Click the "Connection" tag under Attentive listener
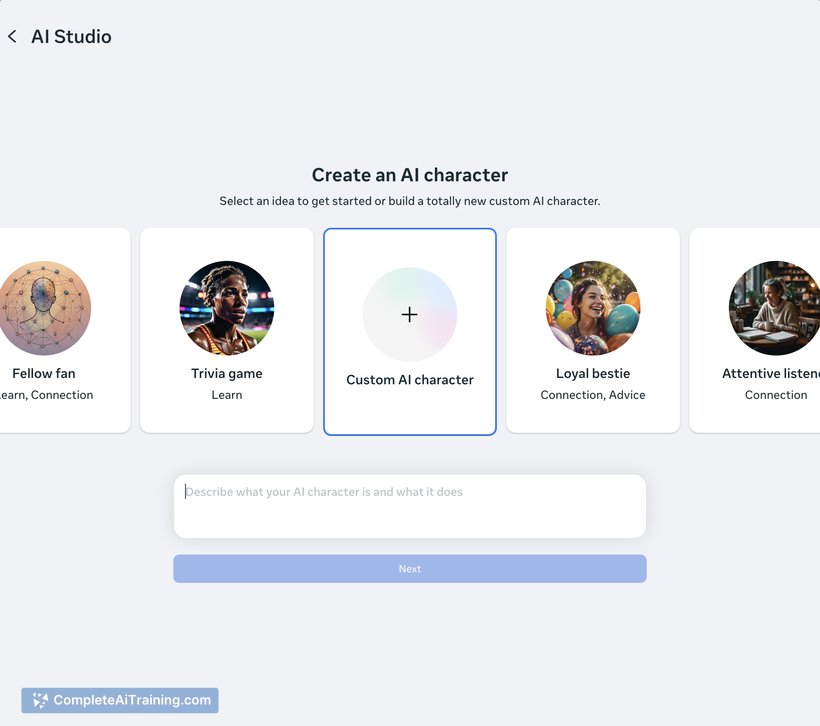This screenshot has height=726, width=820. tap(776, 395)
